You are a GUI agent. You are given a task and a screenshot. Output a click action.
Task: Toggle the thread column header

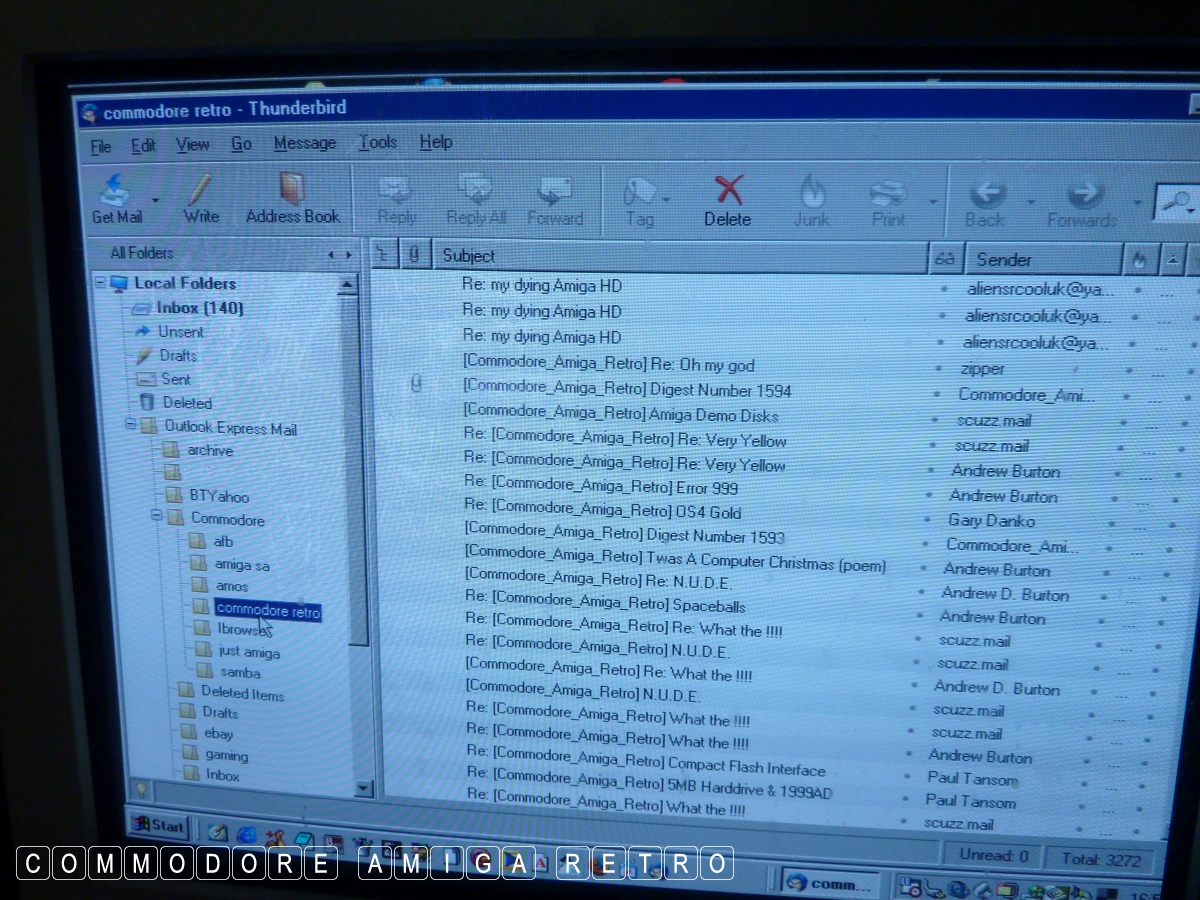click(x=382, y=255)
